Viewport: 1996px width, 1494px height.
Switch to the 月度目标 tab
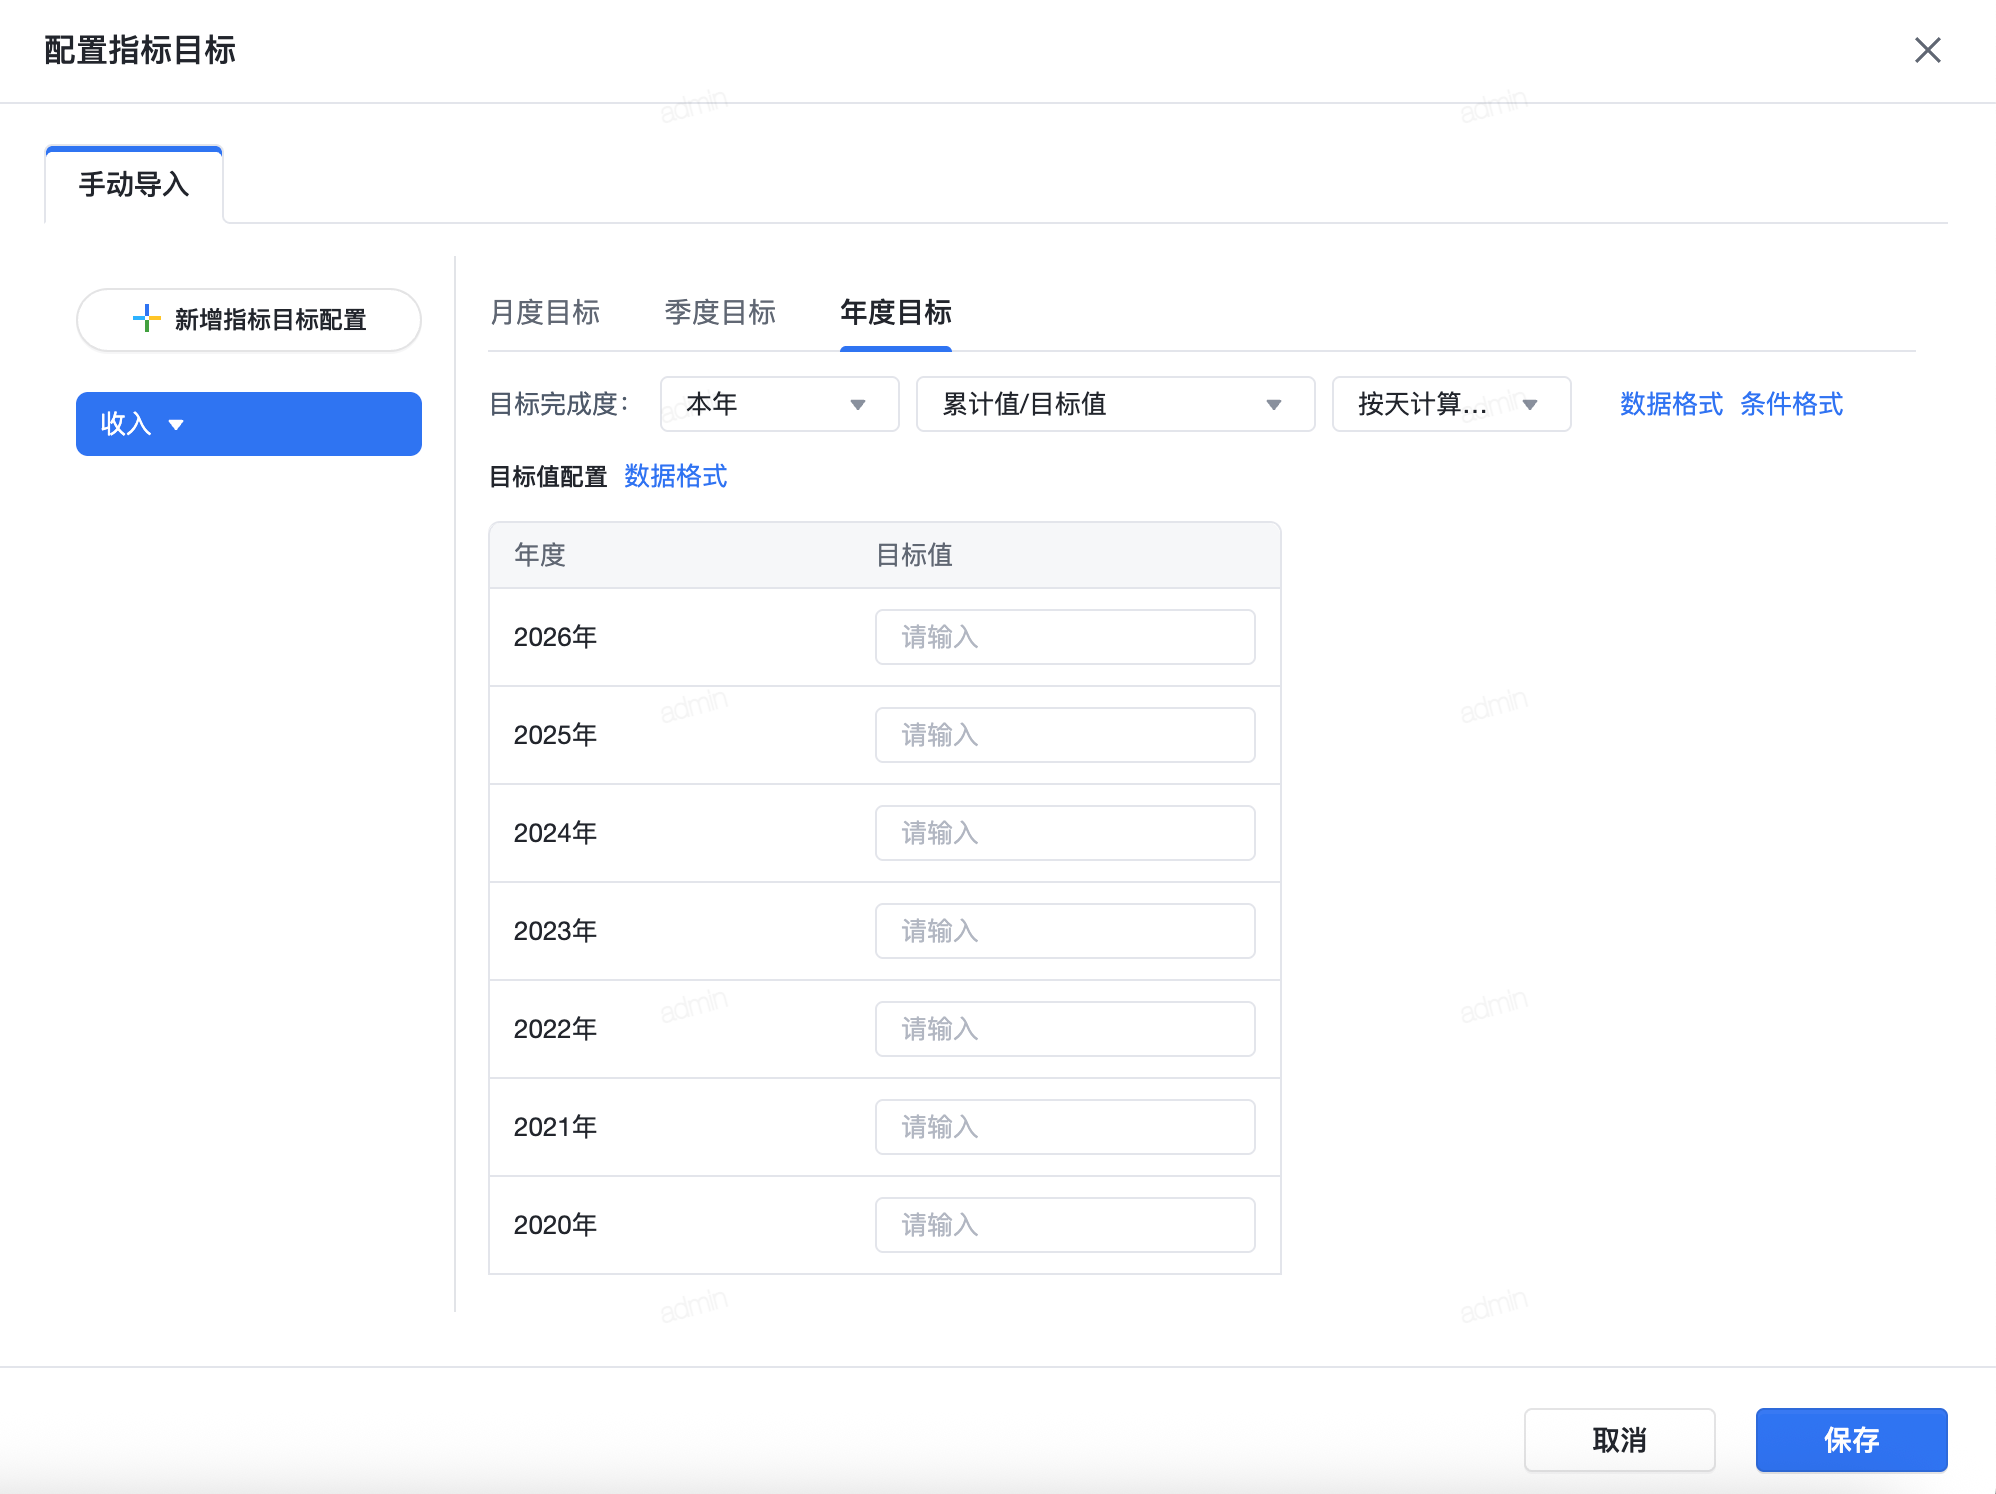pyautogui.click(x=545, y=312)
